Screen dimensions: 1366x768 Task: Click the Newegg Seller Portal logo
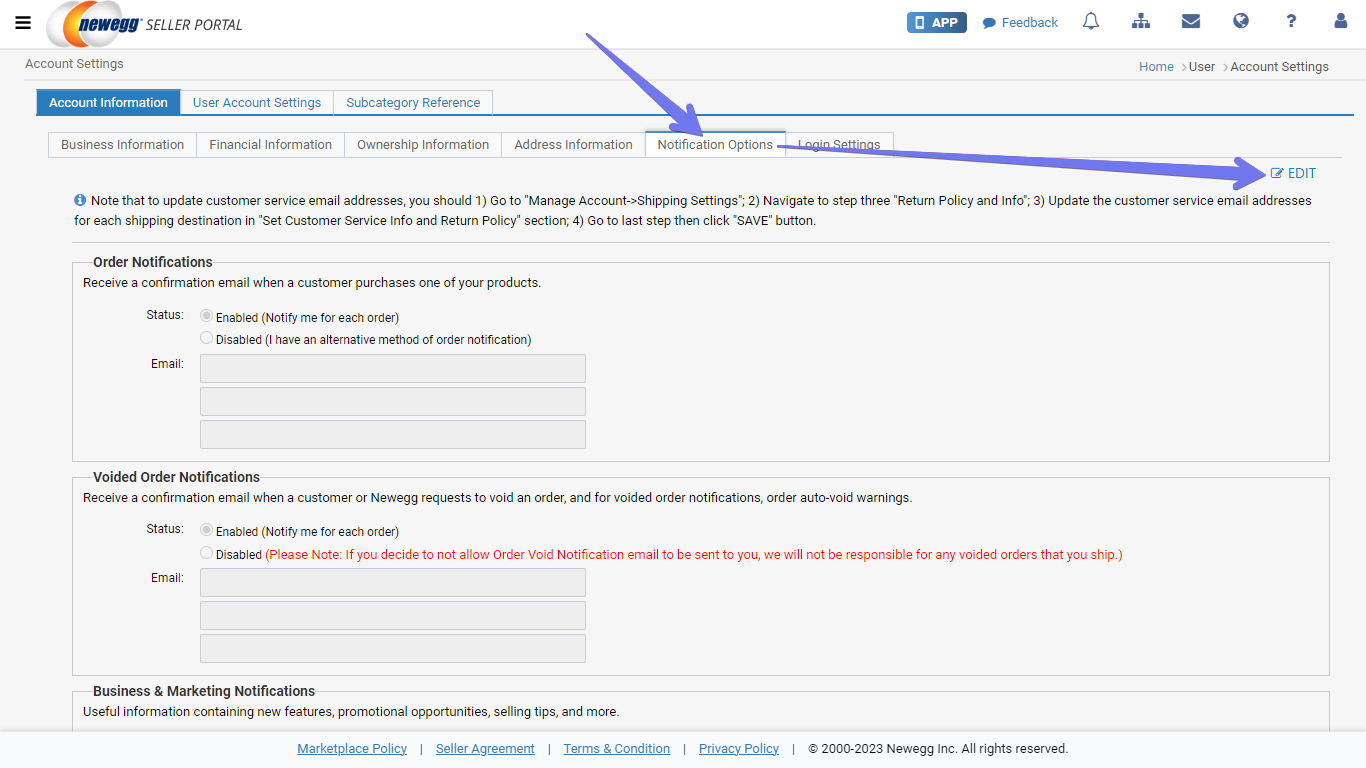[x=145, y=24]
